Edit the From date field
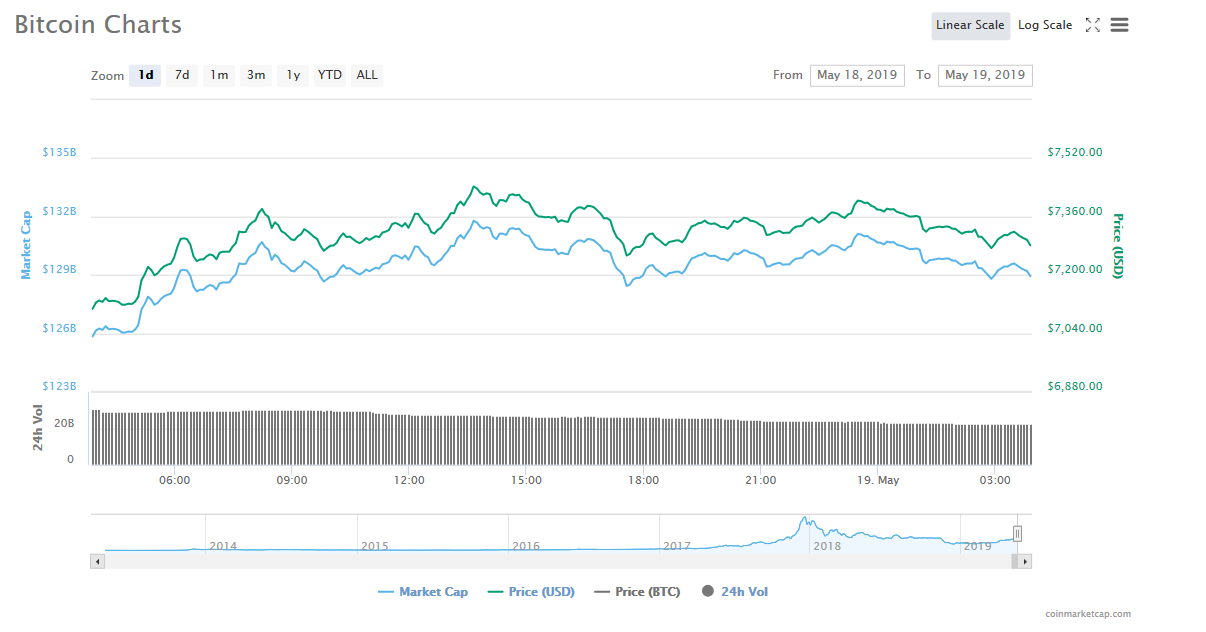The height and width of the screenshot is (632, 1206). point(857,75)
